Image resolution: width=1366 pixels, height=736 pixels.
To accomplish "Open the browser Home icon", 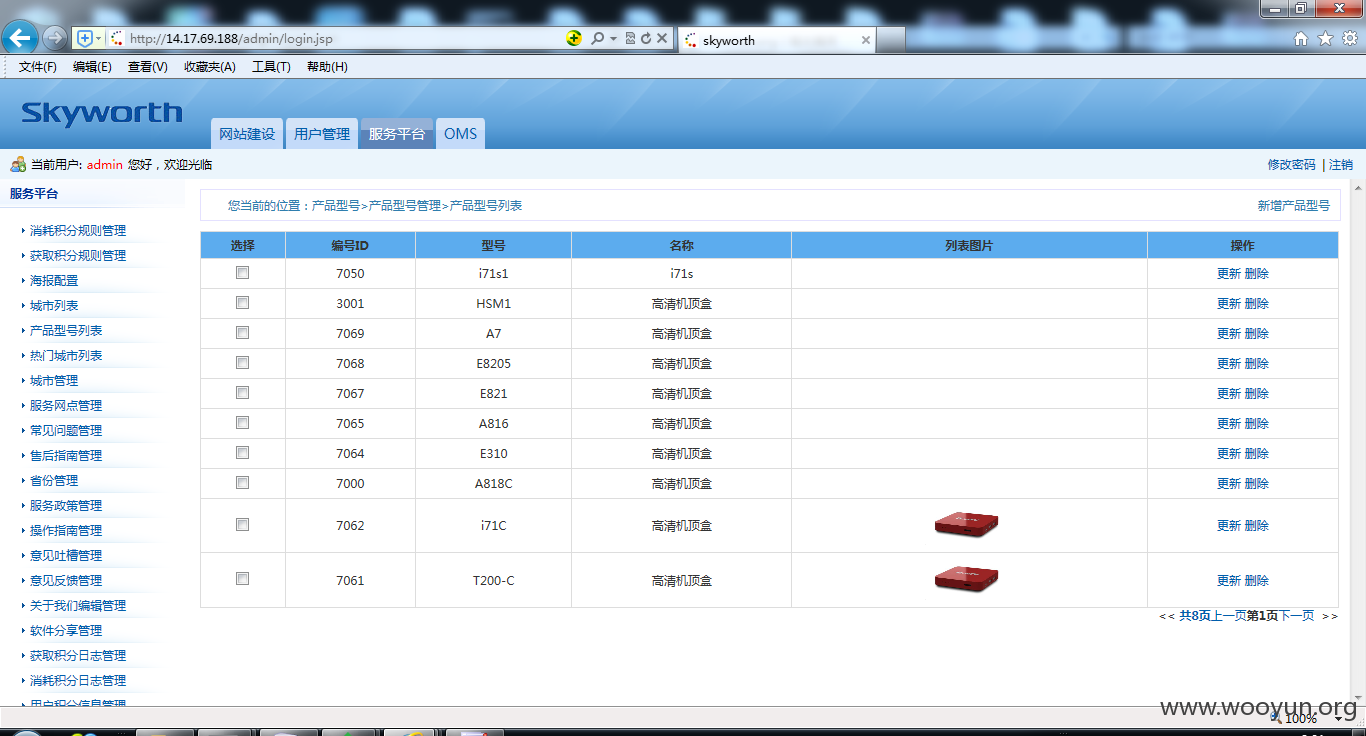I will [1301, 38].
